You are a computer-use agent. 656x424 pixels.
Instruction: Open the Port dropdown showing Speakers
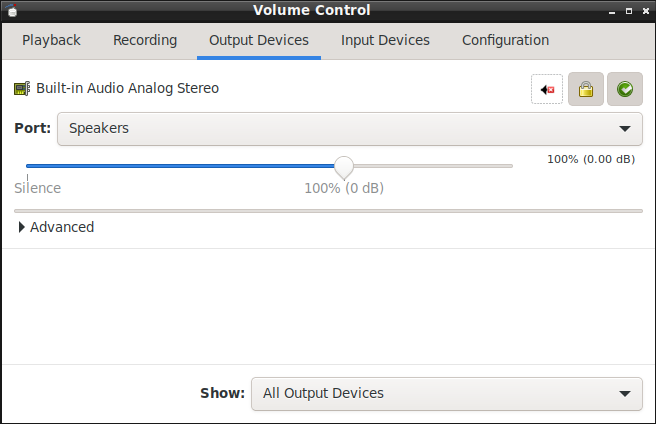(349, 129)
